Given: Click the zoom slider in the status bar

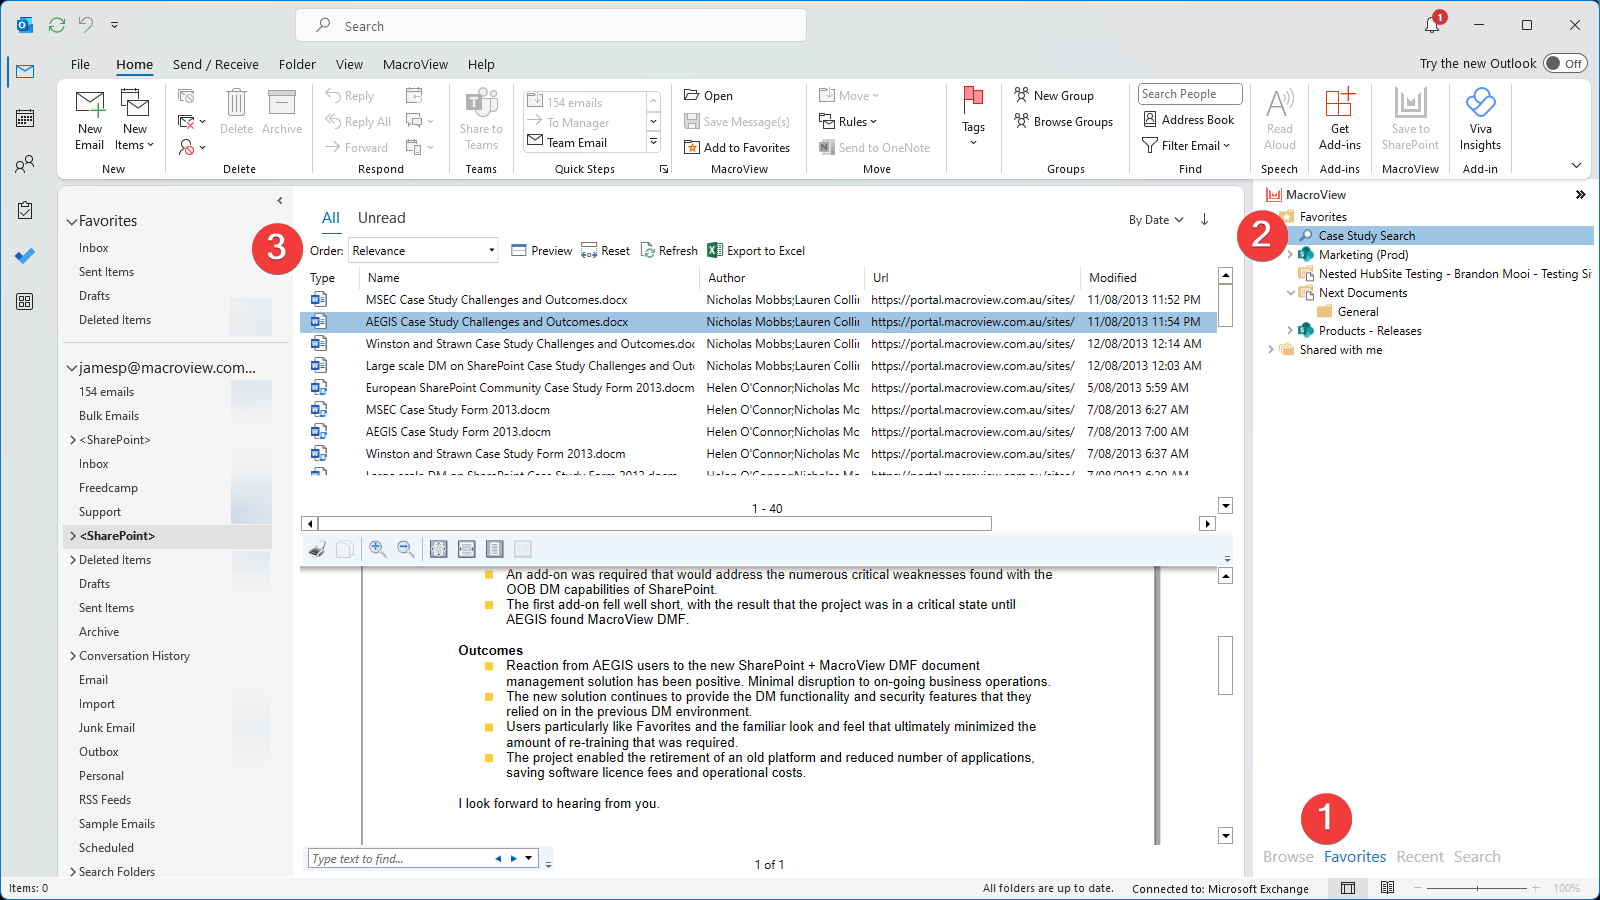Looking at the screenshot, I should click(x=1477, y=888).
